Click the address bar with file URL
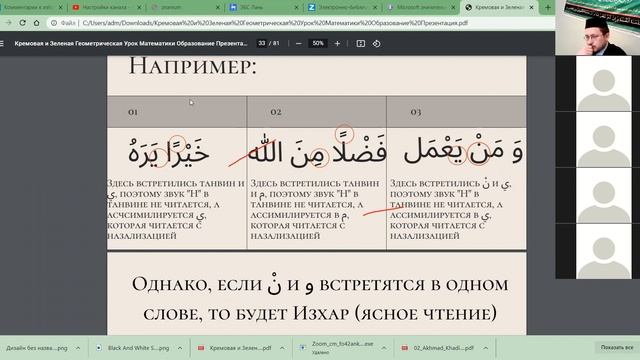This screenshot has height=360, width=640. 275,23
